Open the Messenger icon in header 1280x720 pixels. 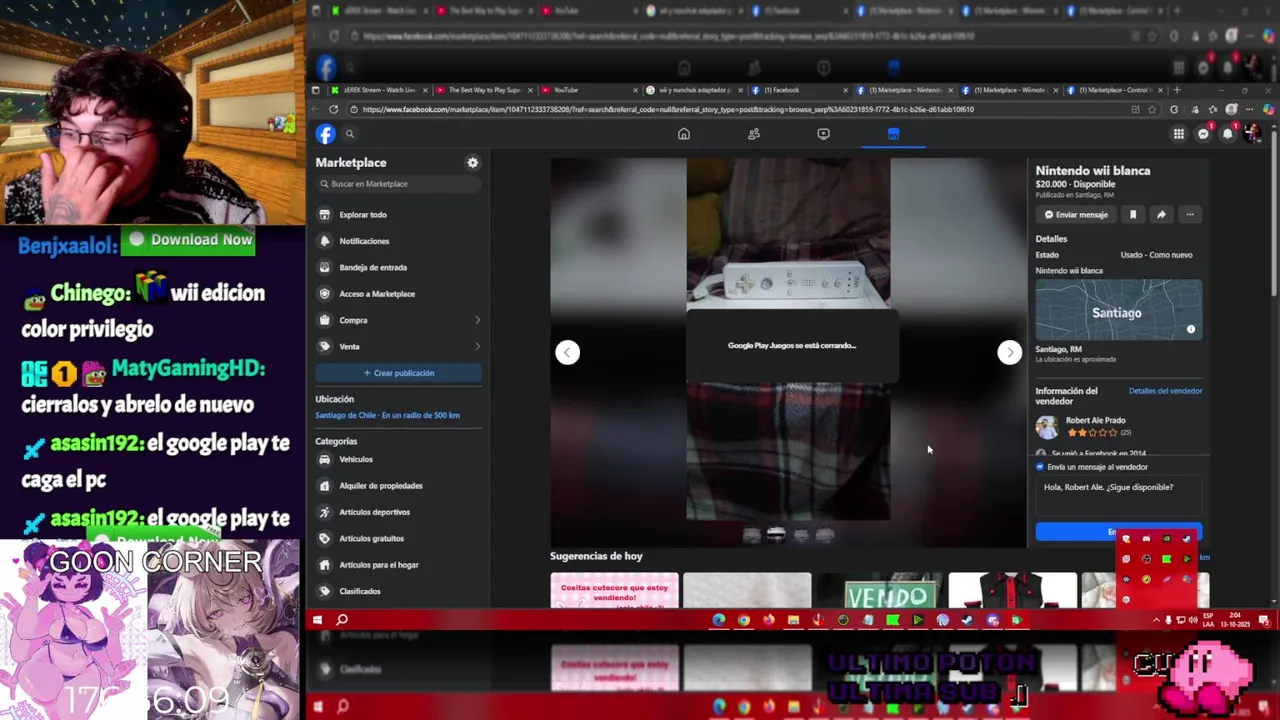coord(1204,134)
